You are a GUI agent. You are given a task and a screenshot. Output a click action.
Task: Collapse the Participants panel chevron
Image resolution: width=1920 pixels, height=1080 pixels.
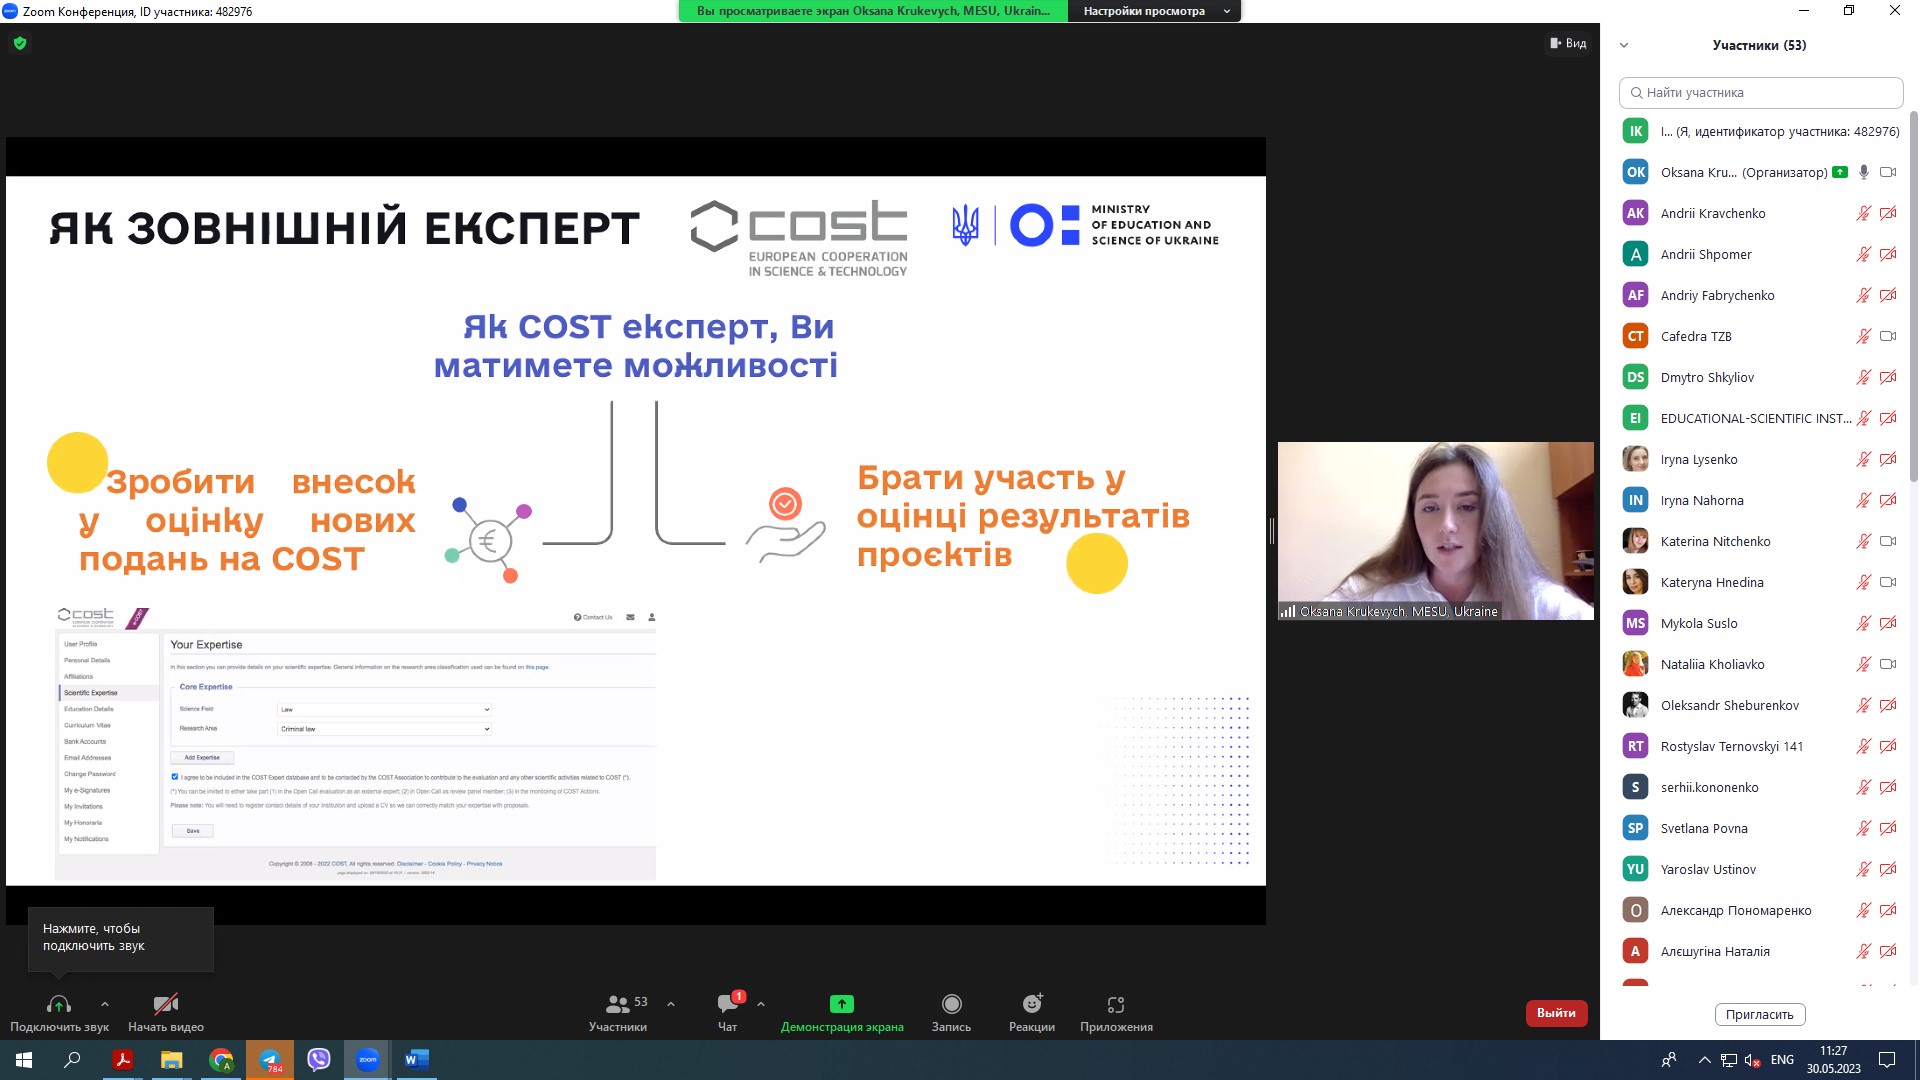tap(1624, 45)
